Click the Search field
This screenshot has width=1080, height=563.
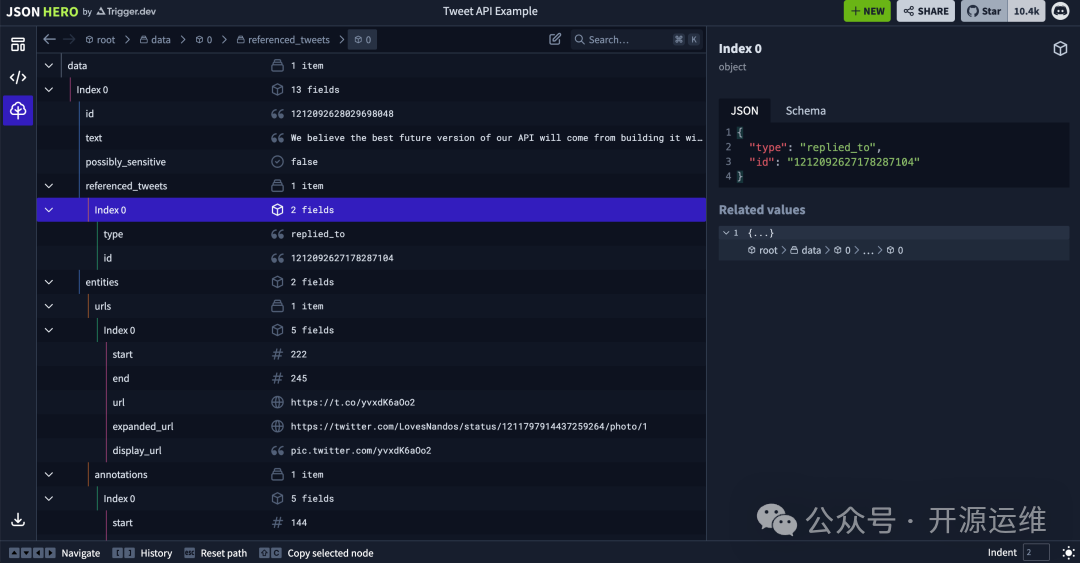click(637, 40)
